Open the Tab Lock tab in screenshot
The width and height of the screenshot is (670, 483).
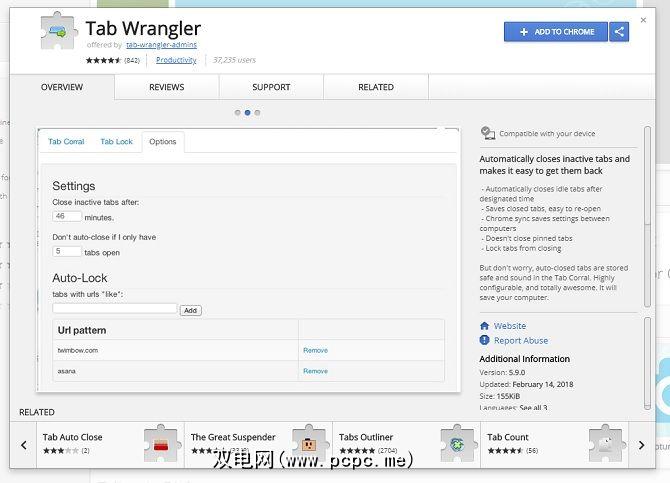pyautogui.click(x=117, y=141)
